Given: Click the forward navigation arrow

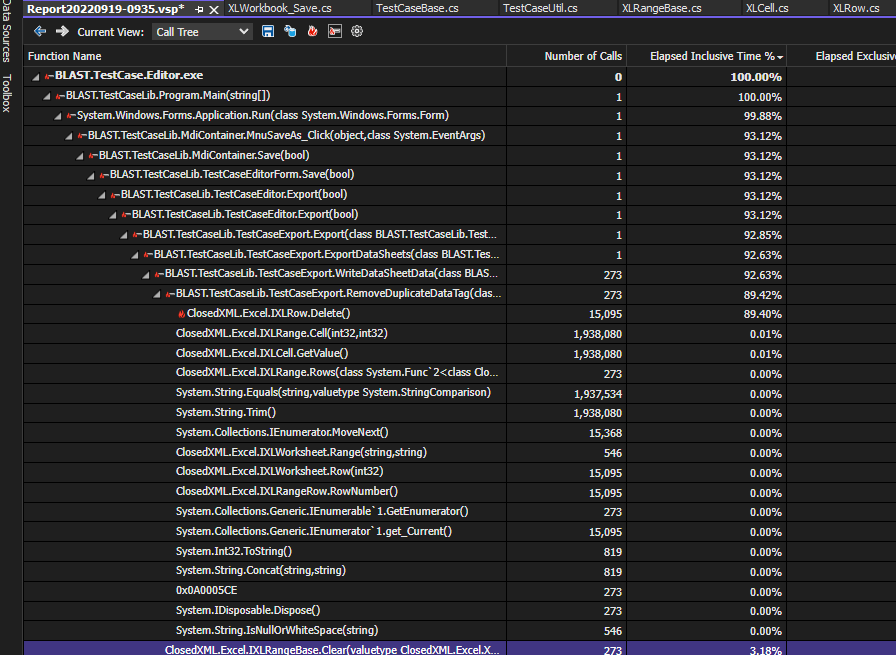Looking at the screenshot, I should pyautogui.click(x=62, y=31).
